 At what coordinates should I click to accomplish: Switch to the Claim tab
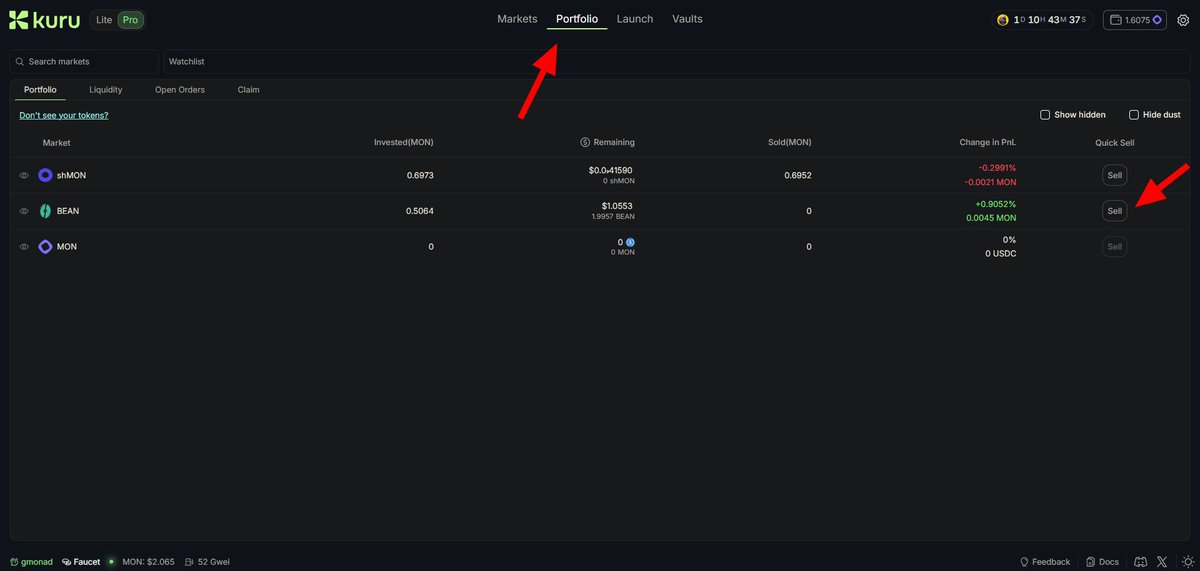[x=248, y=90]
